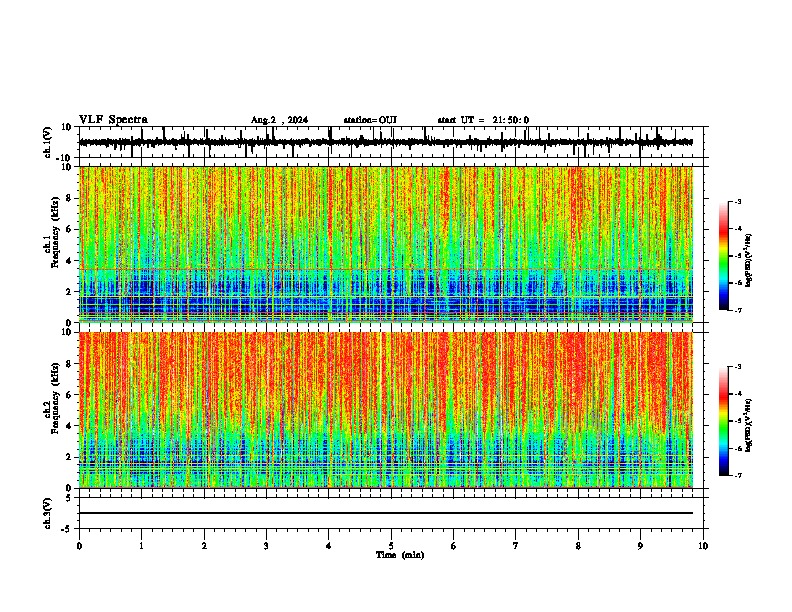Screen dimensions: 792x612
Task: Click the time axis tick label "1"
Action: tap(141, 546)
